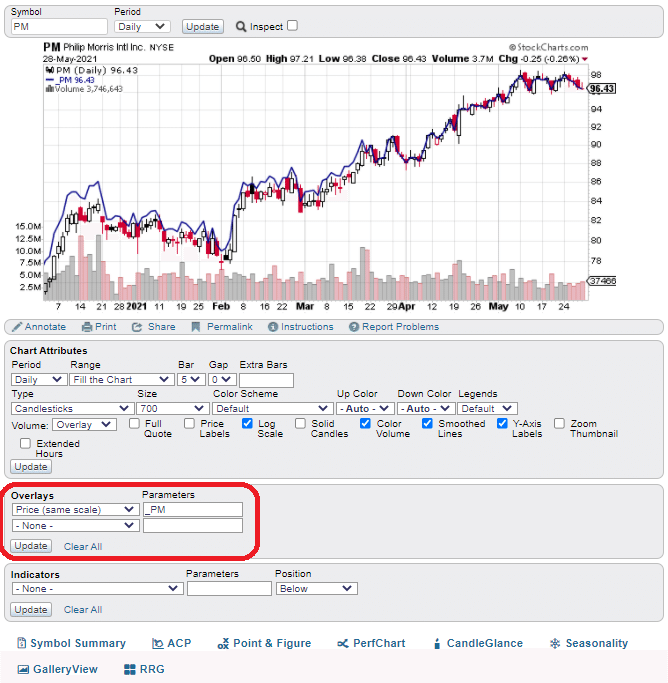Open the Seasonality link
Screen dimensions: 668x683
pos(597,643)
